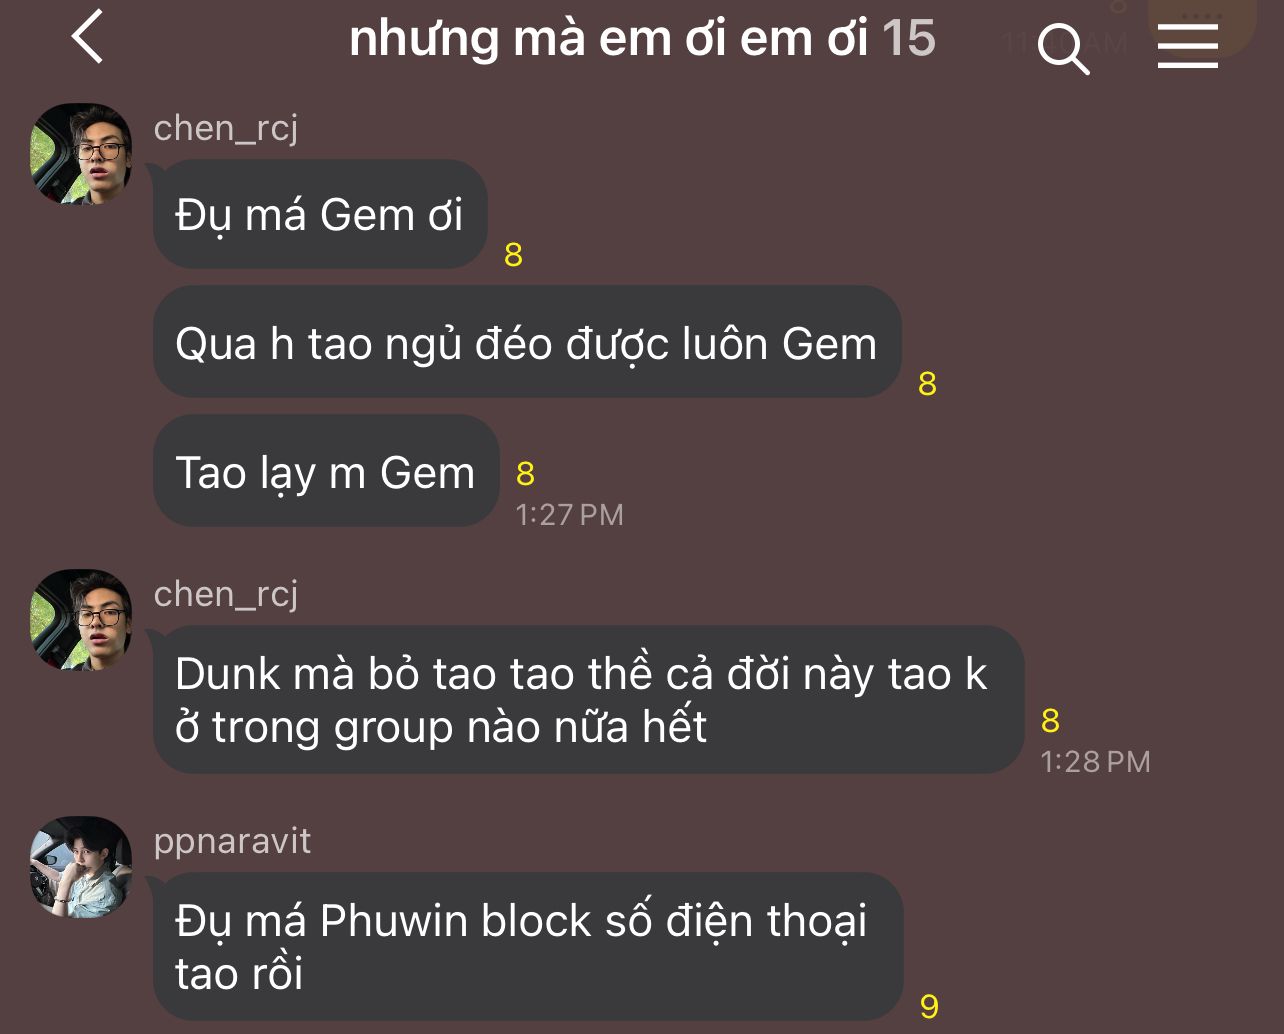Open the search magnifier icon

[1063, 49]
